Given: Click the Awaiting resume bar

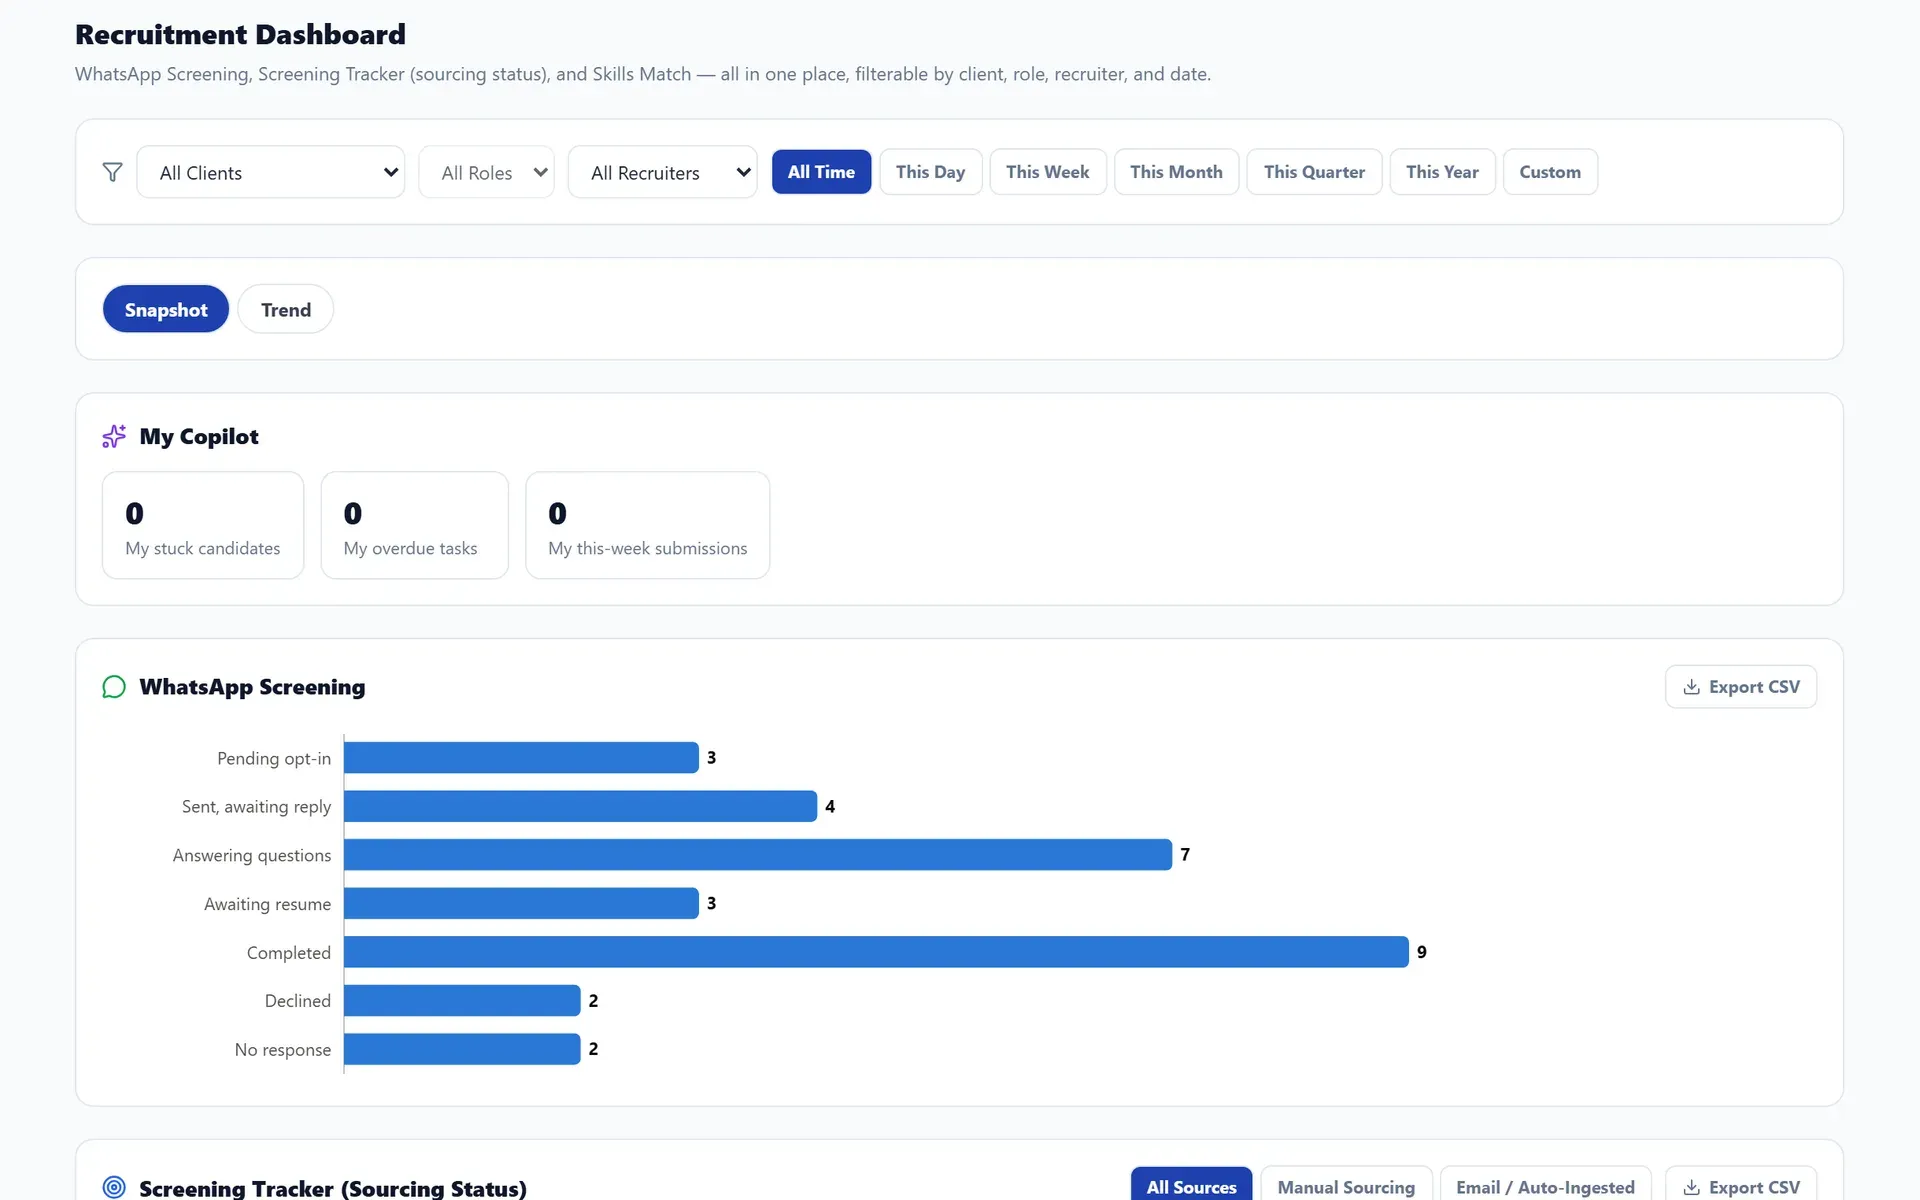Looking at the screenshot, I should (x=521, y=903).
